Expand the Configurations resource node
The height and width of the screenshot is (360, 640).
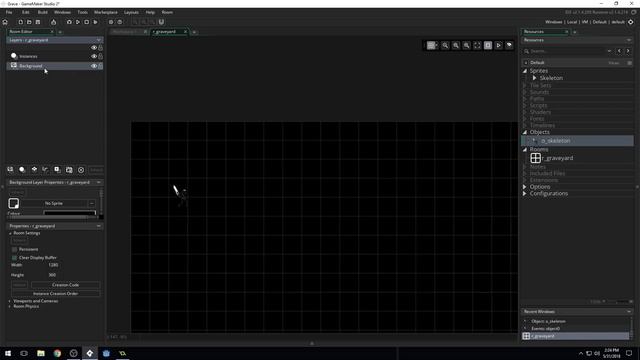tap(525, 193)
